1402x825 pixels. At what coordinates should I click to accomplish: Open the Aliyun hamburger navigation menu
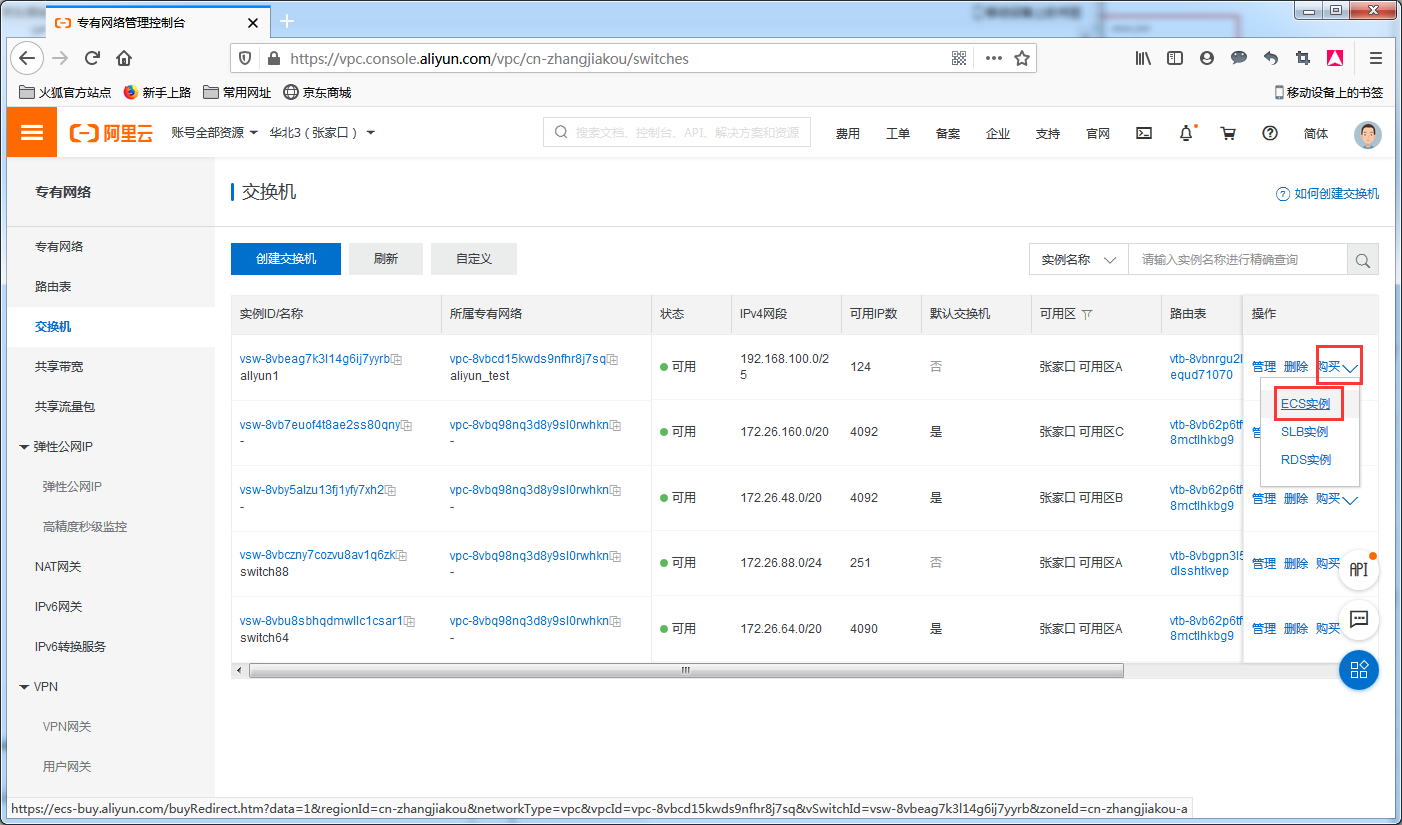(32, 133)
